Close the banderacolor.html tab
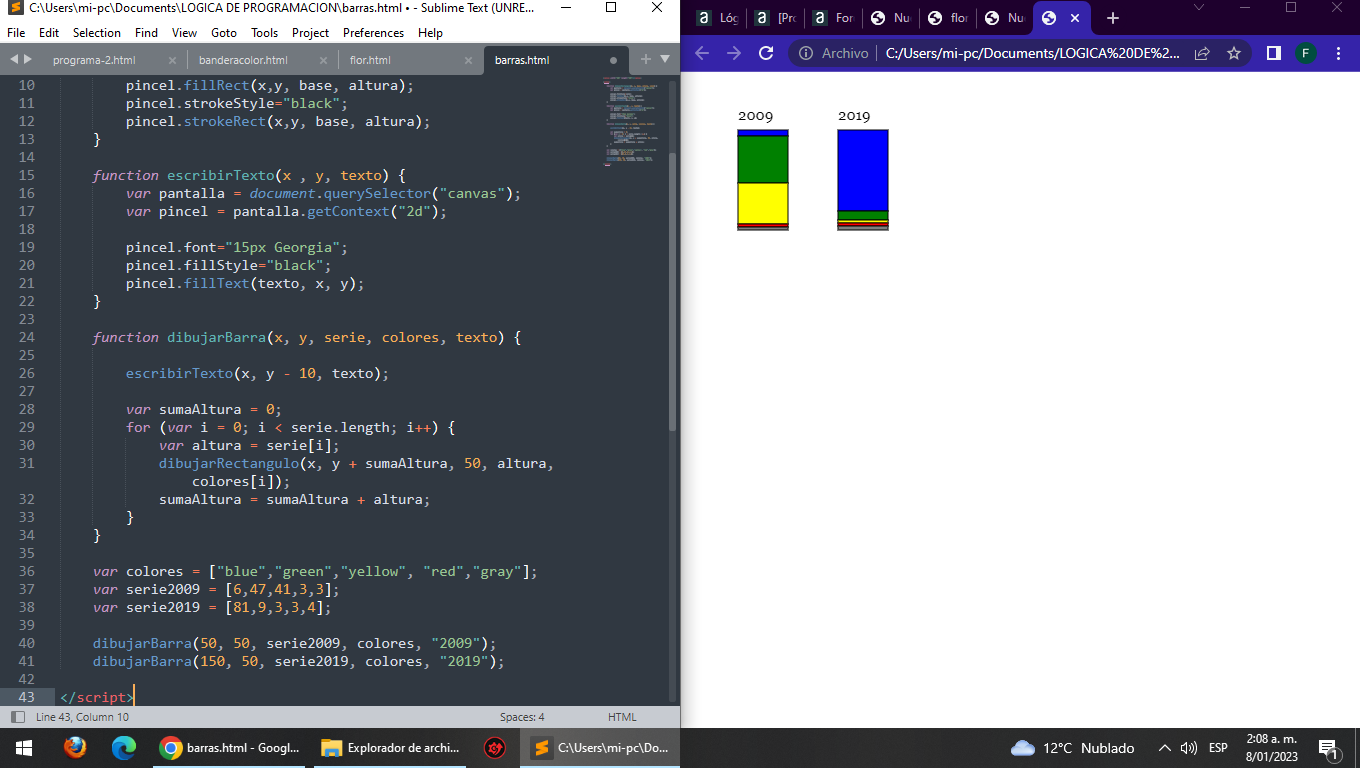This screenshot has height=768, width=1360. (x=322, y=60)
